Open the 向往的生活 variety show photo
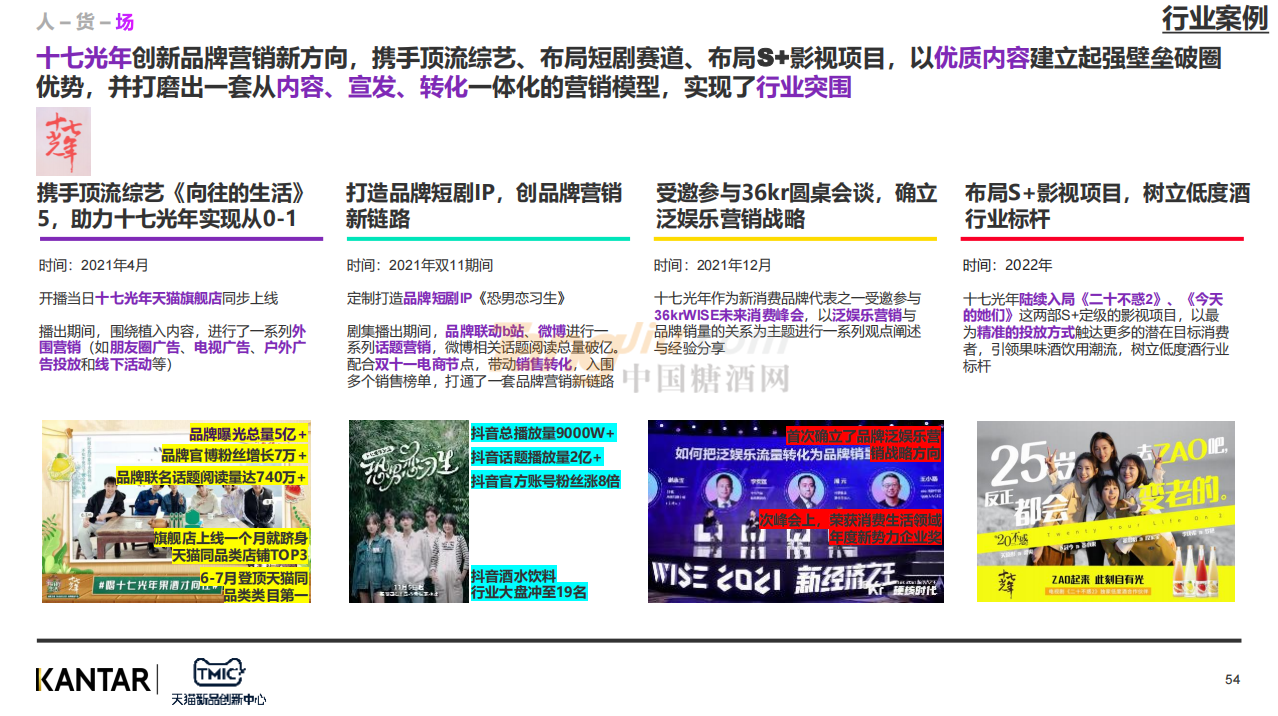Screen dimensions: 1278x716 coord(176,511)
